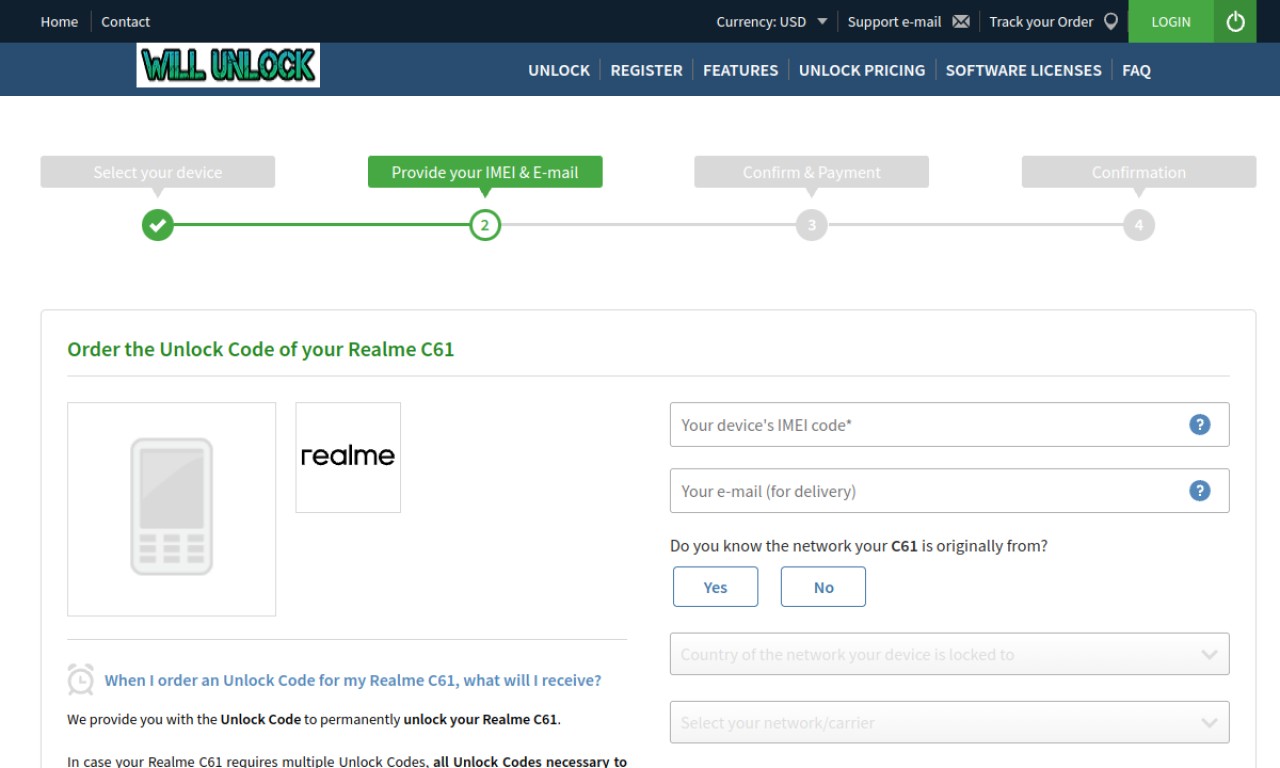This screenshot has width=1280, height=768.
Task: Click the 'what will I receive?' question link
Action: (353, 680)
